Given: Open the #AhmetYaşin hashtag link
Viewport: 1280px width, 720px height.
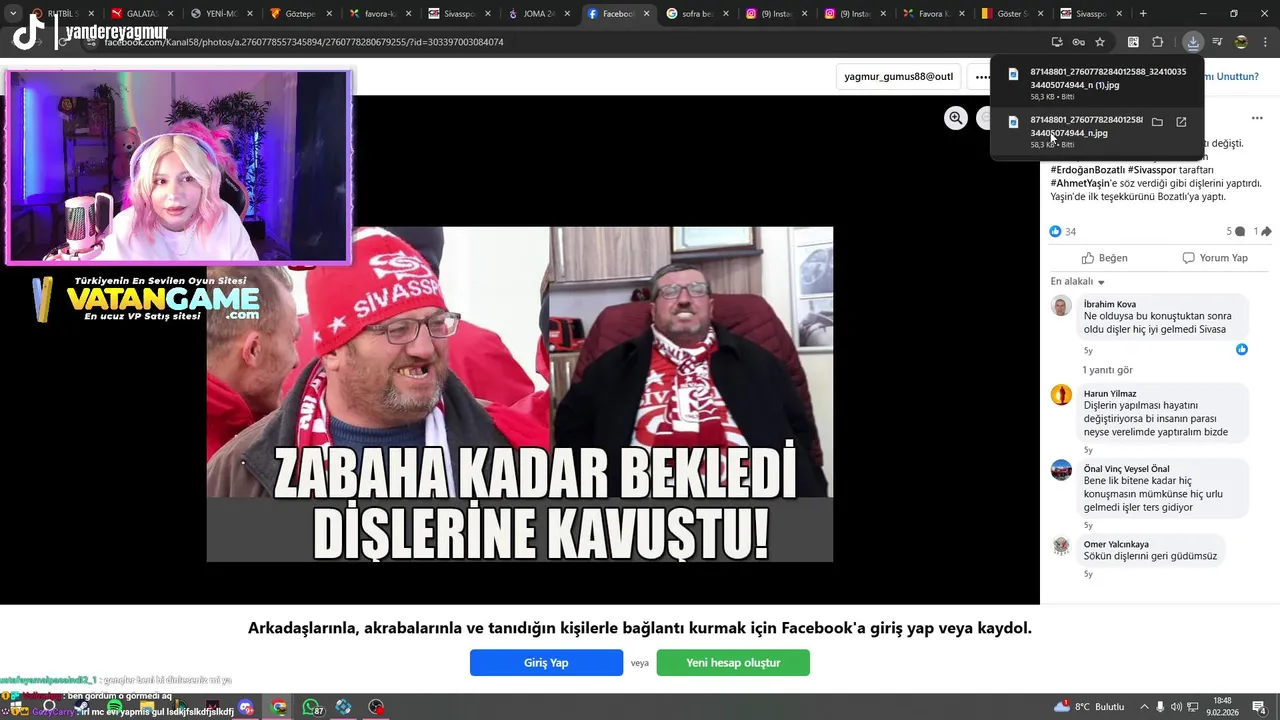Looking at the screenshot, I should point(1080,184).
